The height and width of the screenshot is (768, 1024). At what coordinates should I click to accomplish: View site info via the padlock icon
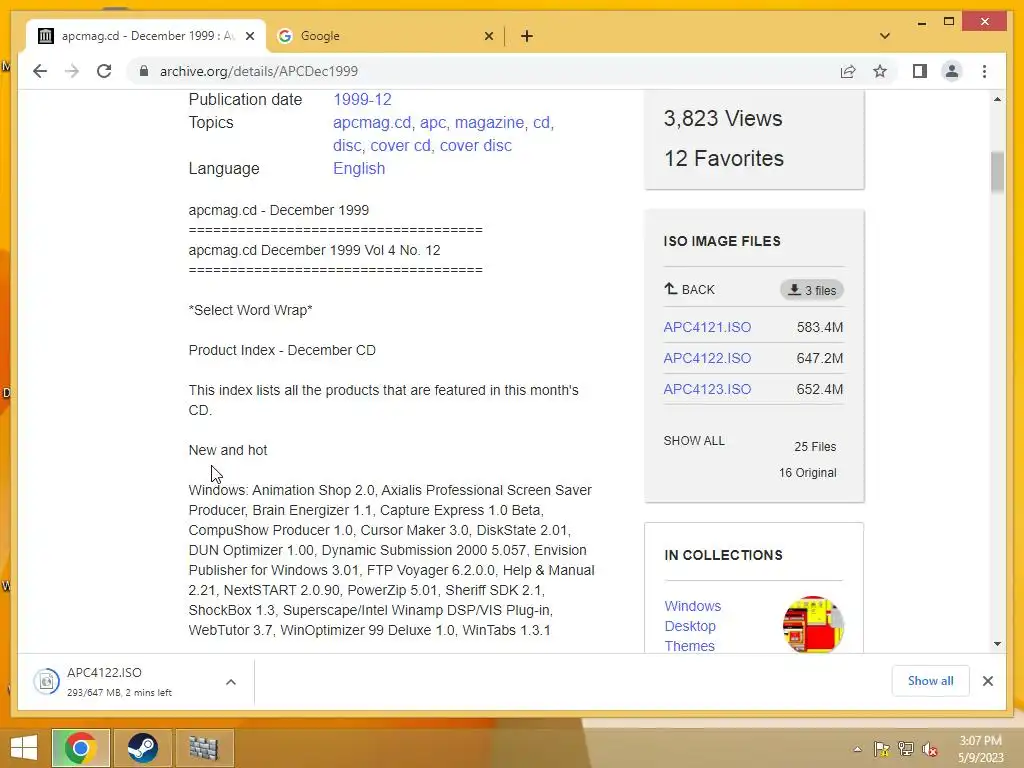144,71
